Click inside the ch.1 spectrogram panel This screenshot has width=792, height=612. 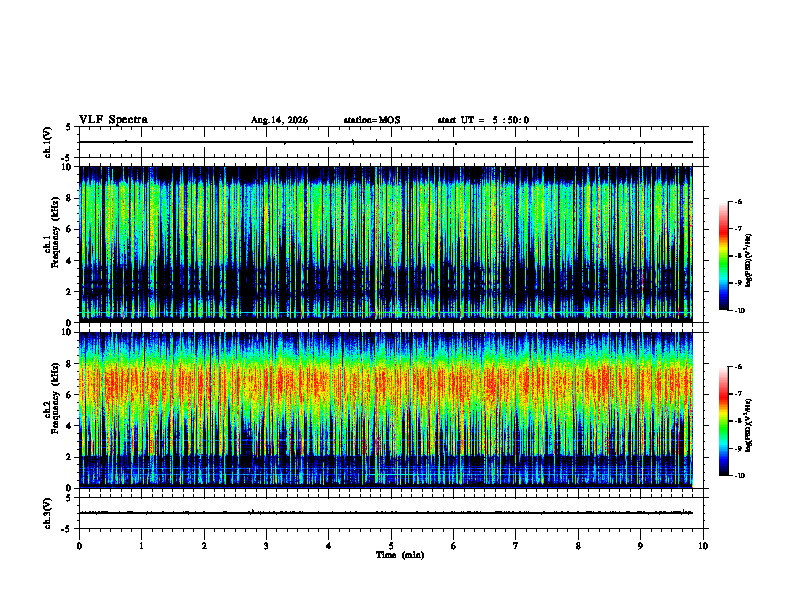[385, 244]
